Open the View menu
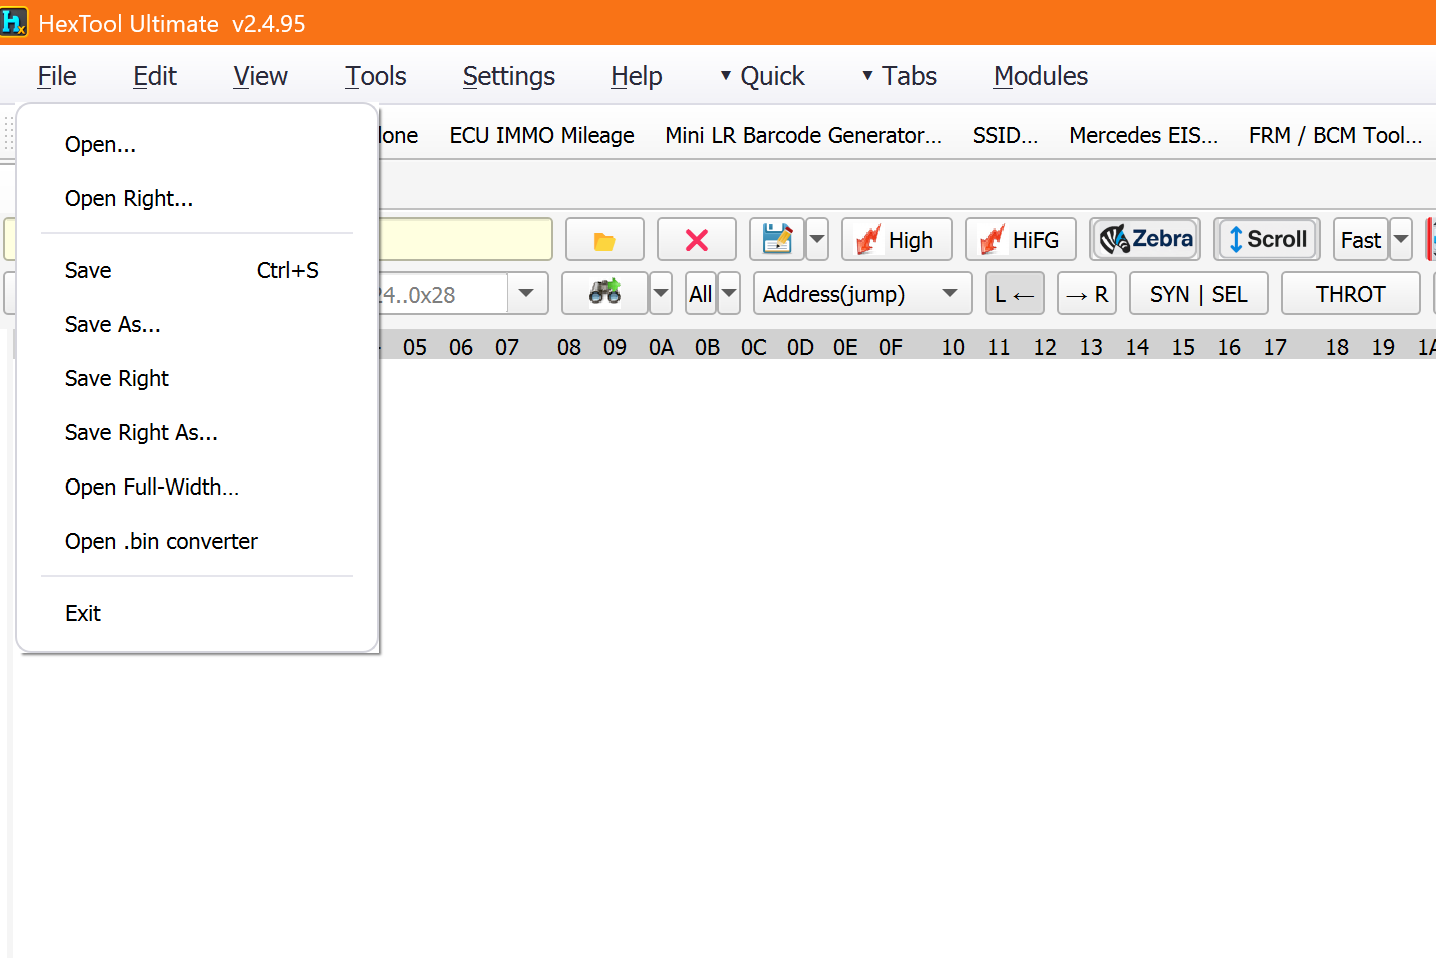 260,76
